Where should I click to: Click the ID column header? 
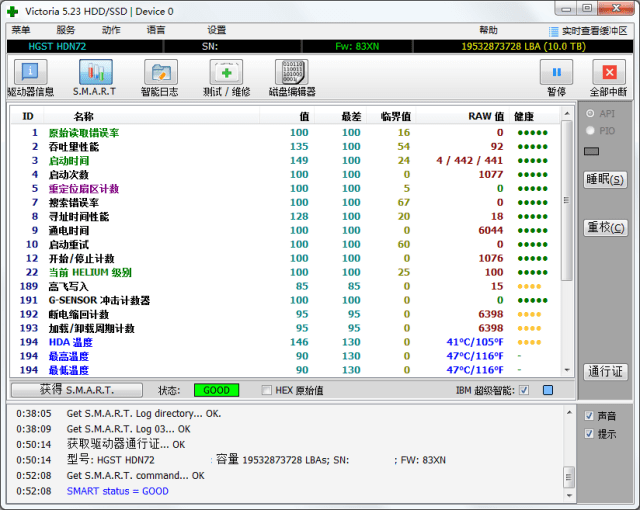tap(27, 117)
